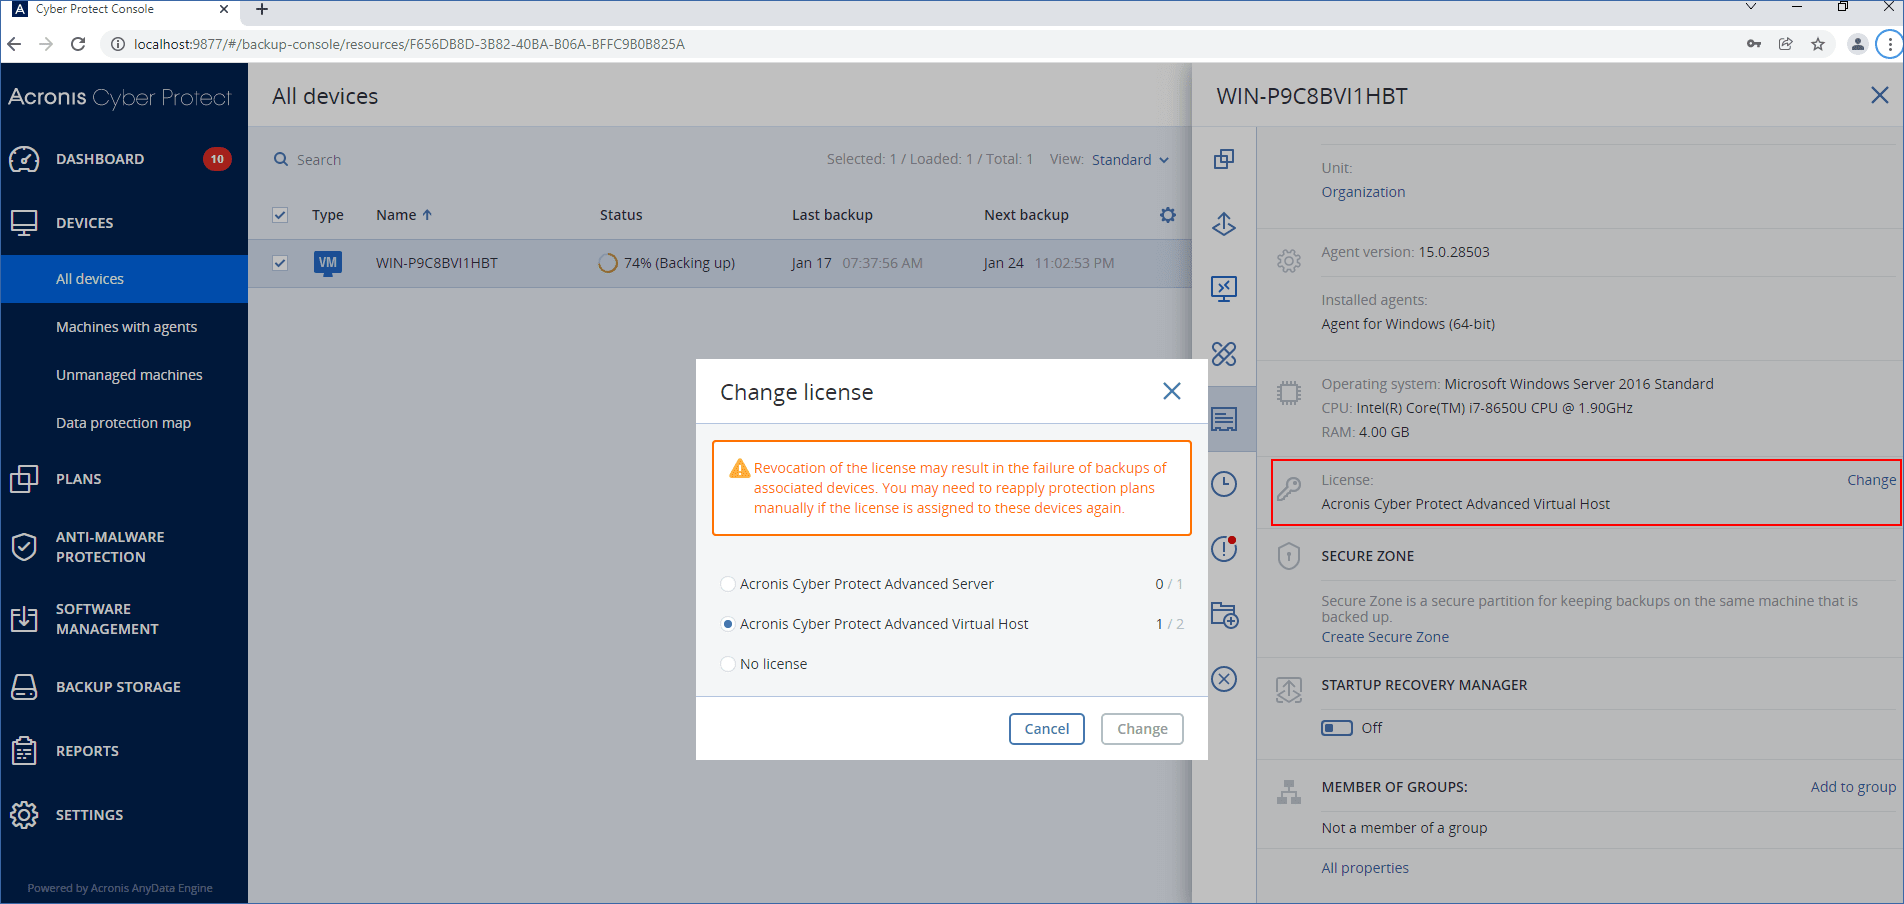This screenshot has width=1904, height=904.
Task: Click the Create Secure Zone link
Action: 1384,637
